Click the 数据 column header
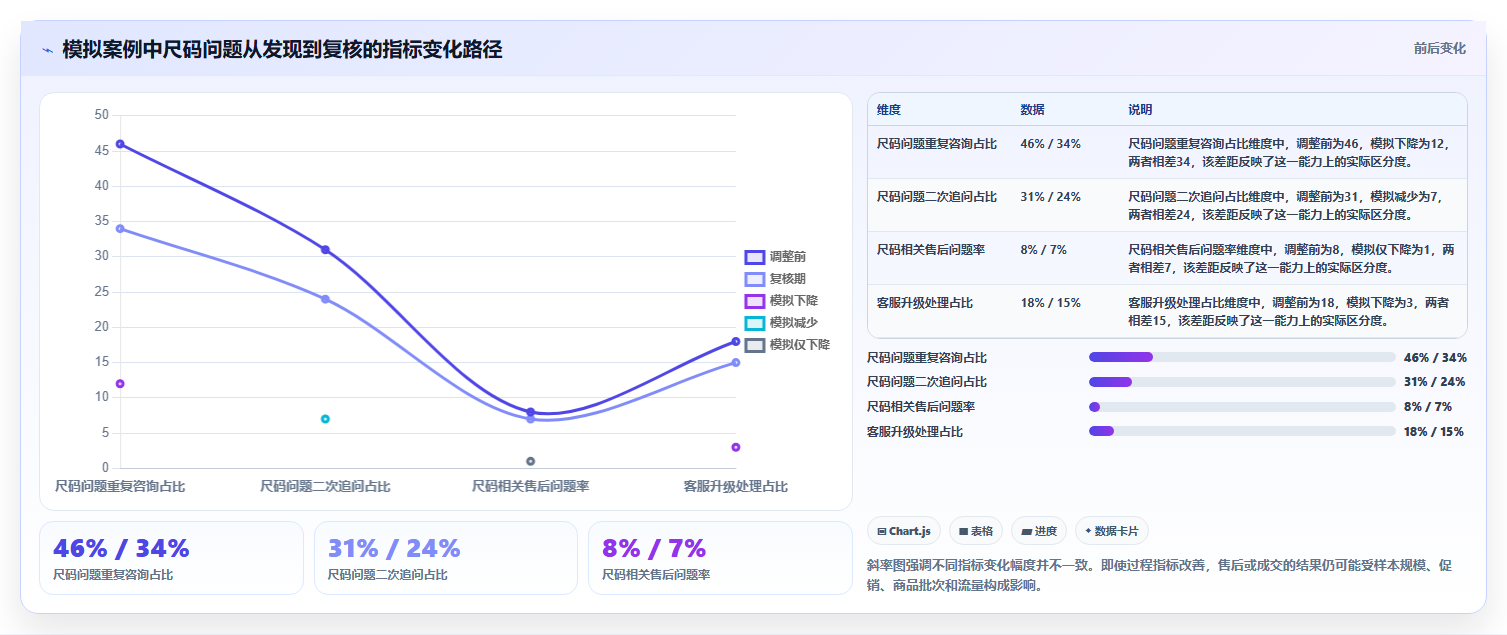This screenshot has height=635, width=1507. pyautogui.click(x=1032, y=110)
